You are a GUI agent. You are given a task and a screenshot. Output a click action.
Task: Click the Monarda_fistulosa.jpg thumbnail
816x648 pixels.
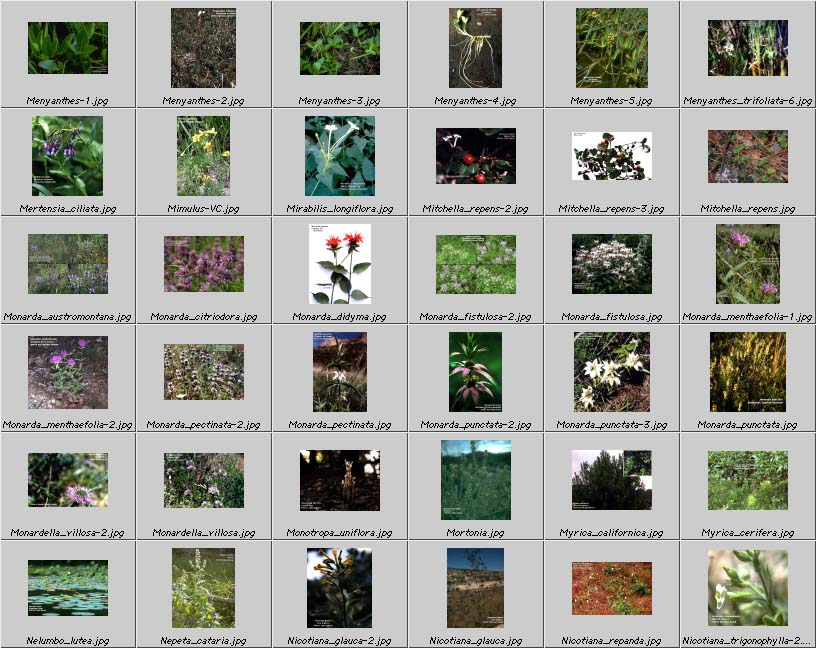coord(611,263)
